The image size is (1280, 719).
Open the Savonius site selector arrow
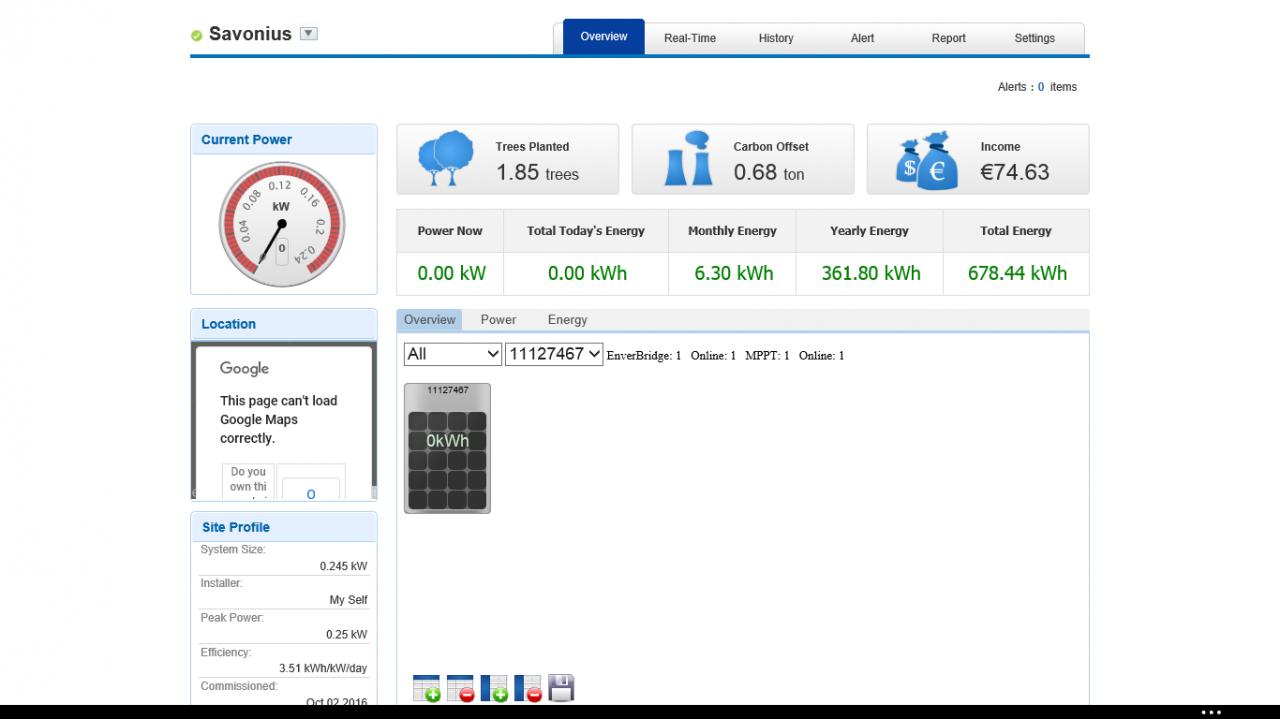[309, 33]
